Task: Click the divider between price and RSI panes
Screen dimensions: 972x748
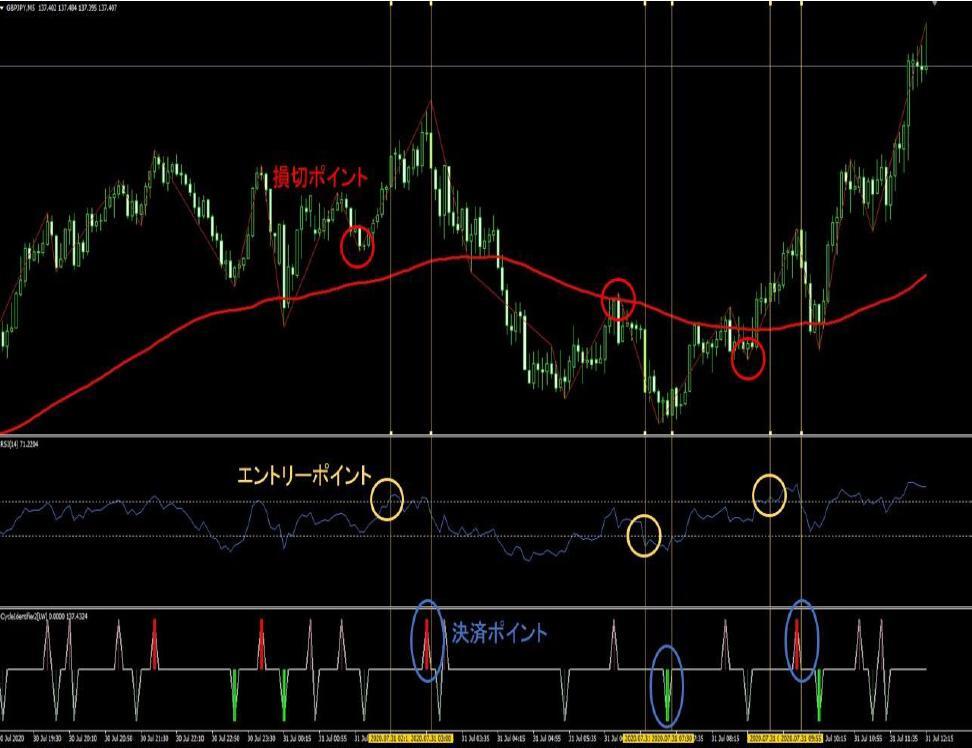Action: point(486,436)
